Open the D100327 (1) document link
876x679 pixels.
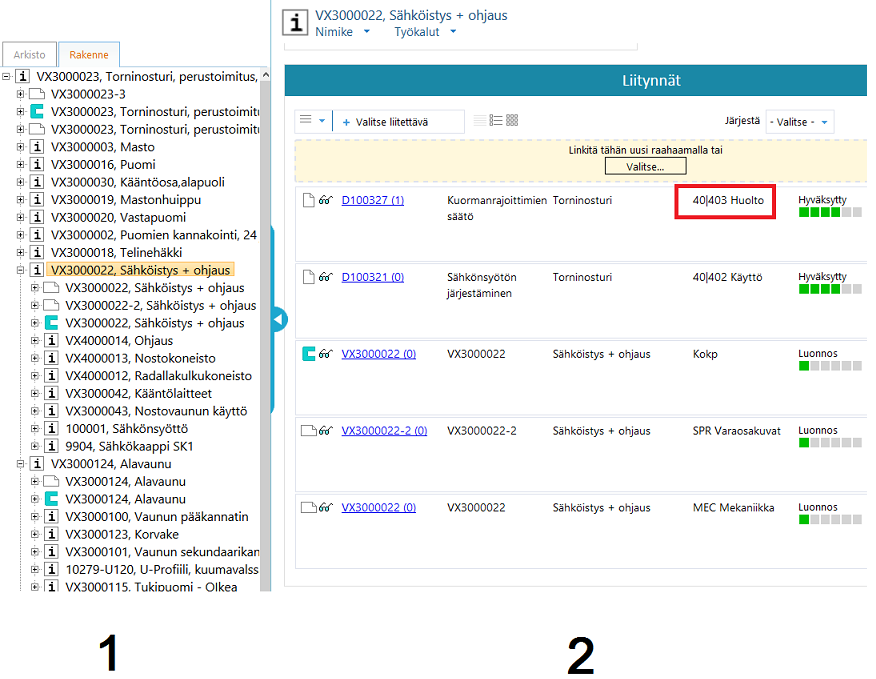(372, 201)
